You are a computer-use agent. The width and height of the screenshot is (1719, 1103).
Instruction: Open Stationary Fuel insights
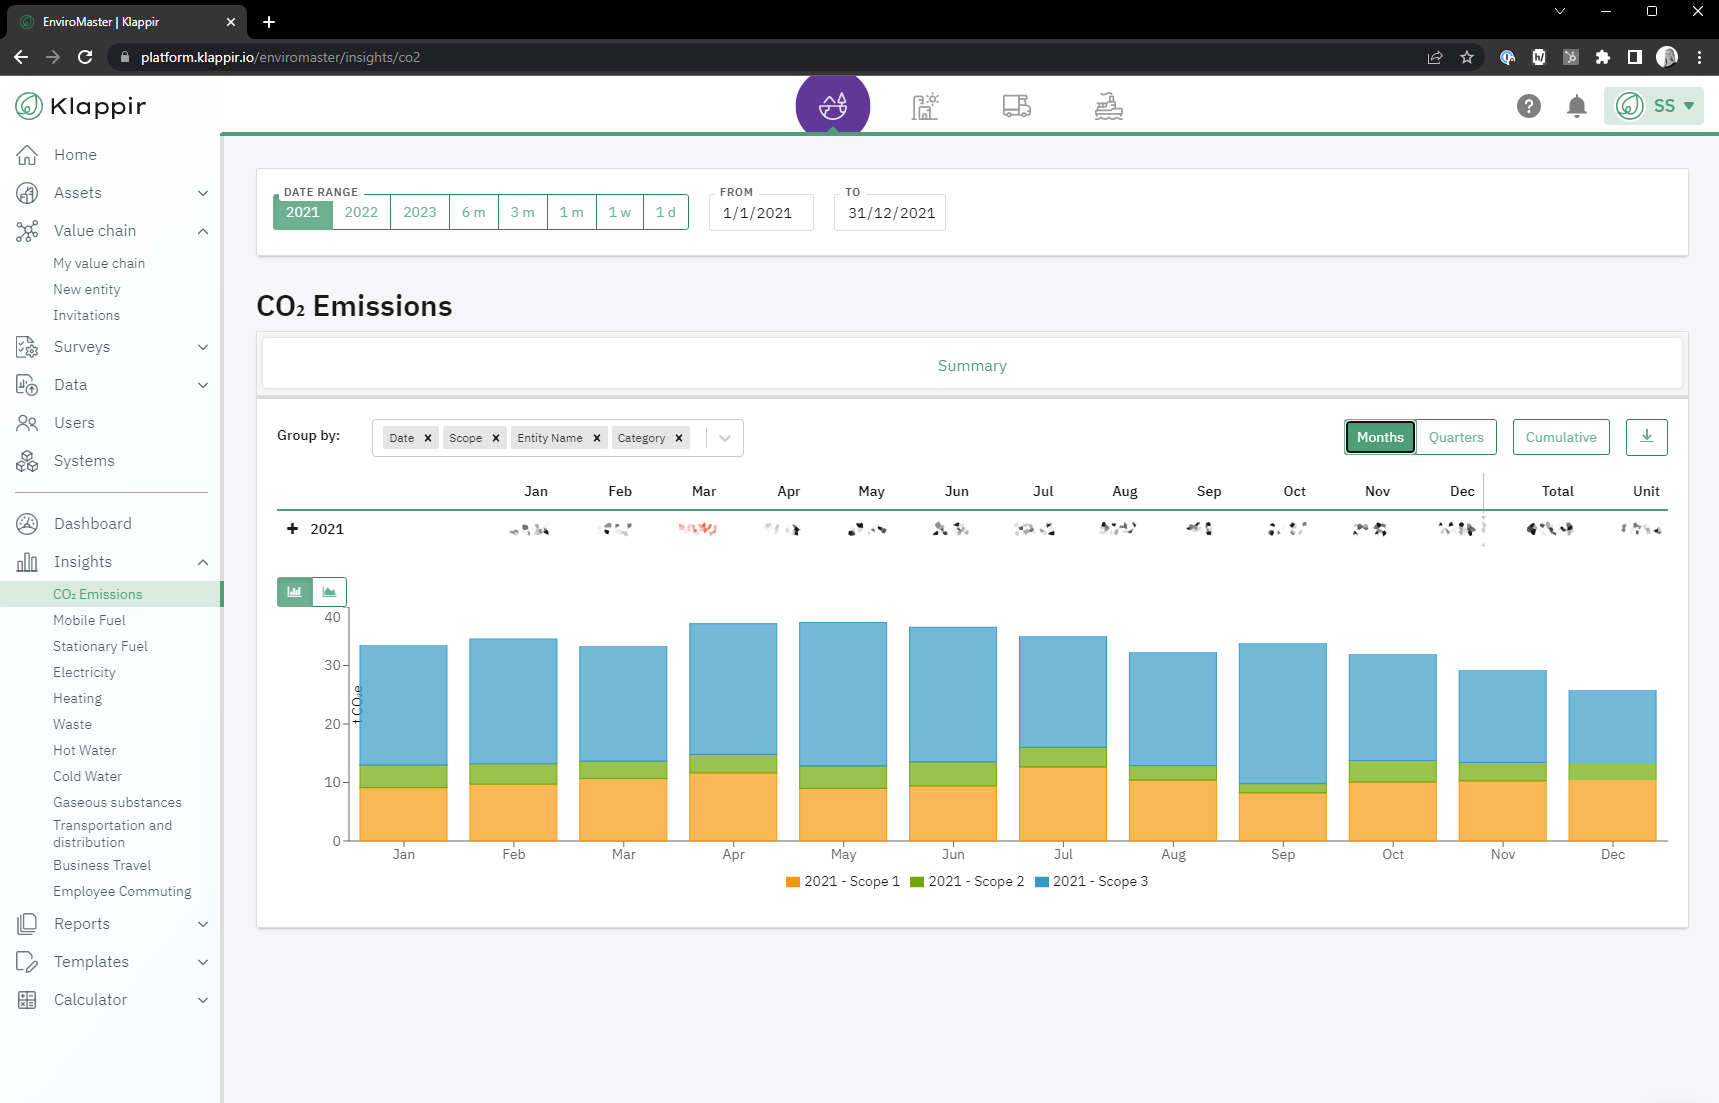[x=100, y=646]
